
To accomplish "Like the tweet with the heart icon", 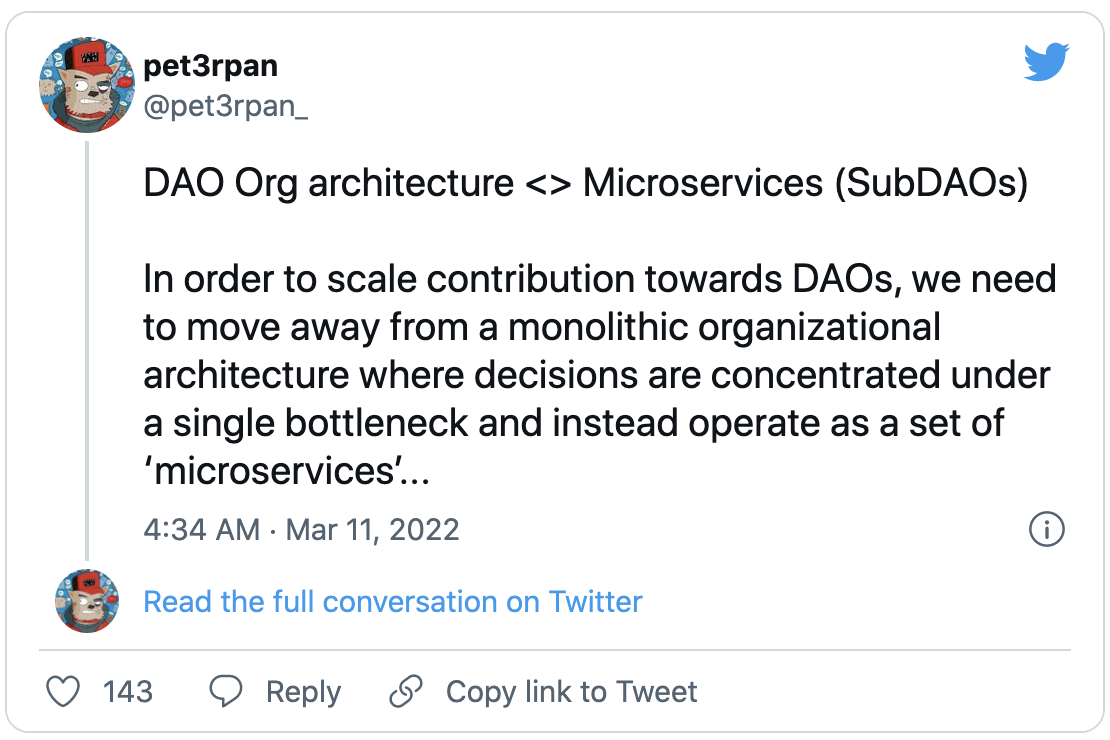I will coord(64,691).
